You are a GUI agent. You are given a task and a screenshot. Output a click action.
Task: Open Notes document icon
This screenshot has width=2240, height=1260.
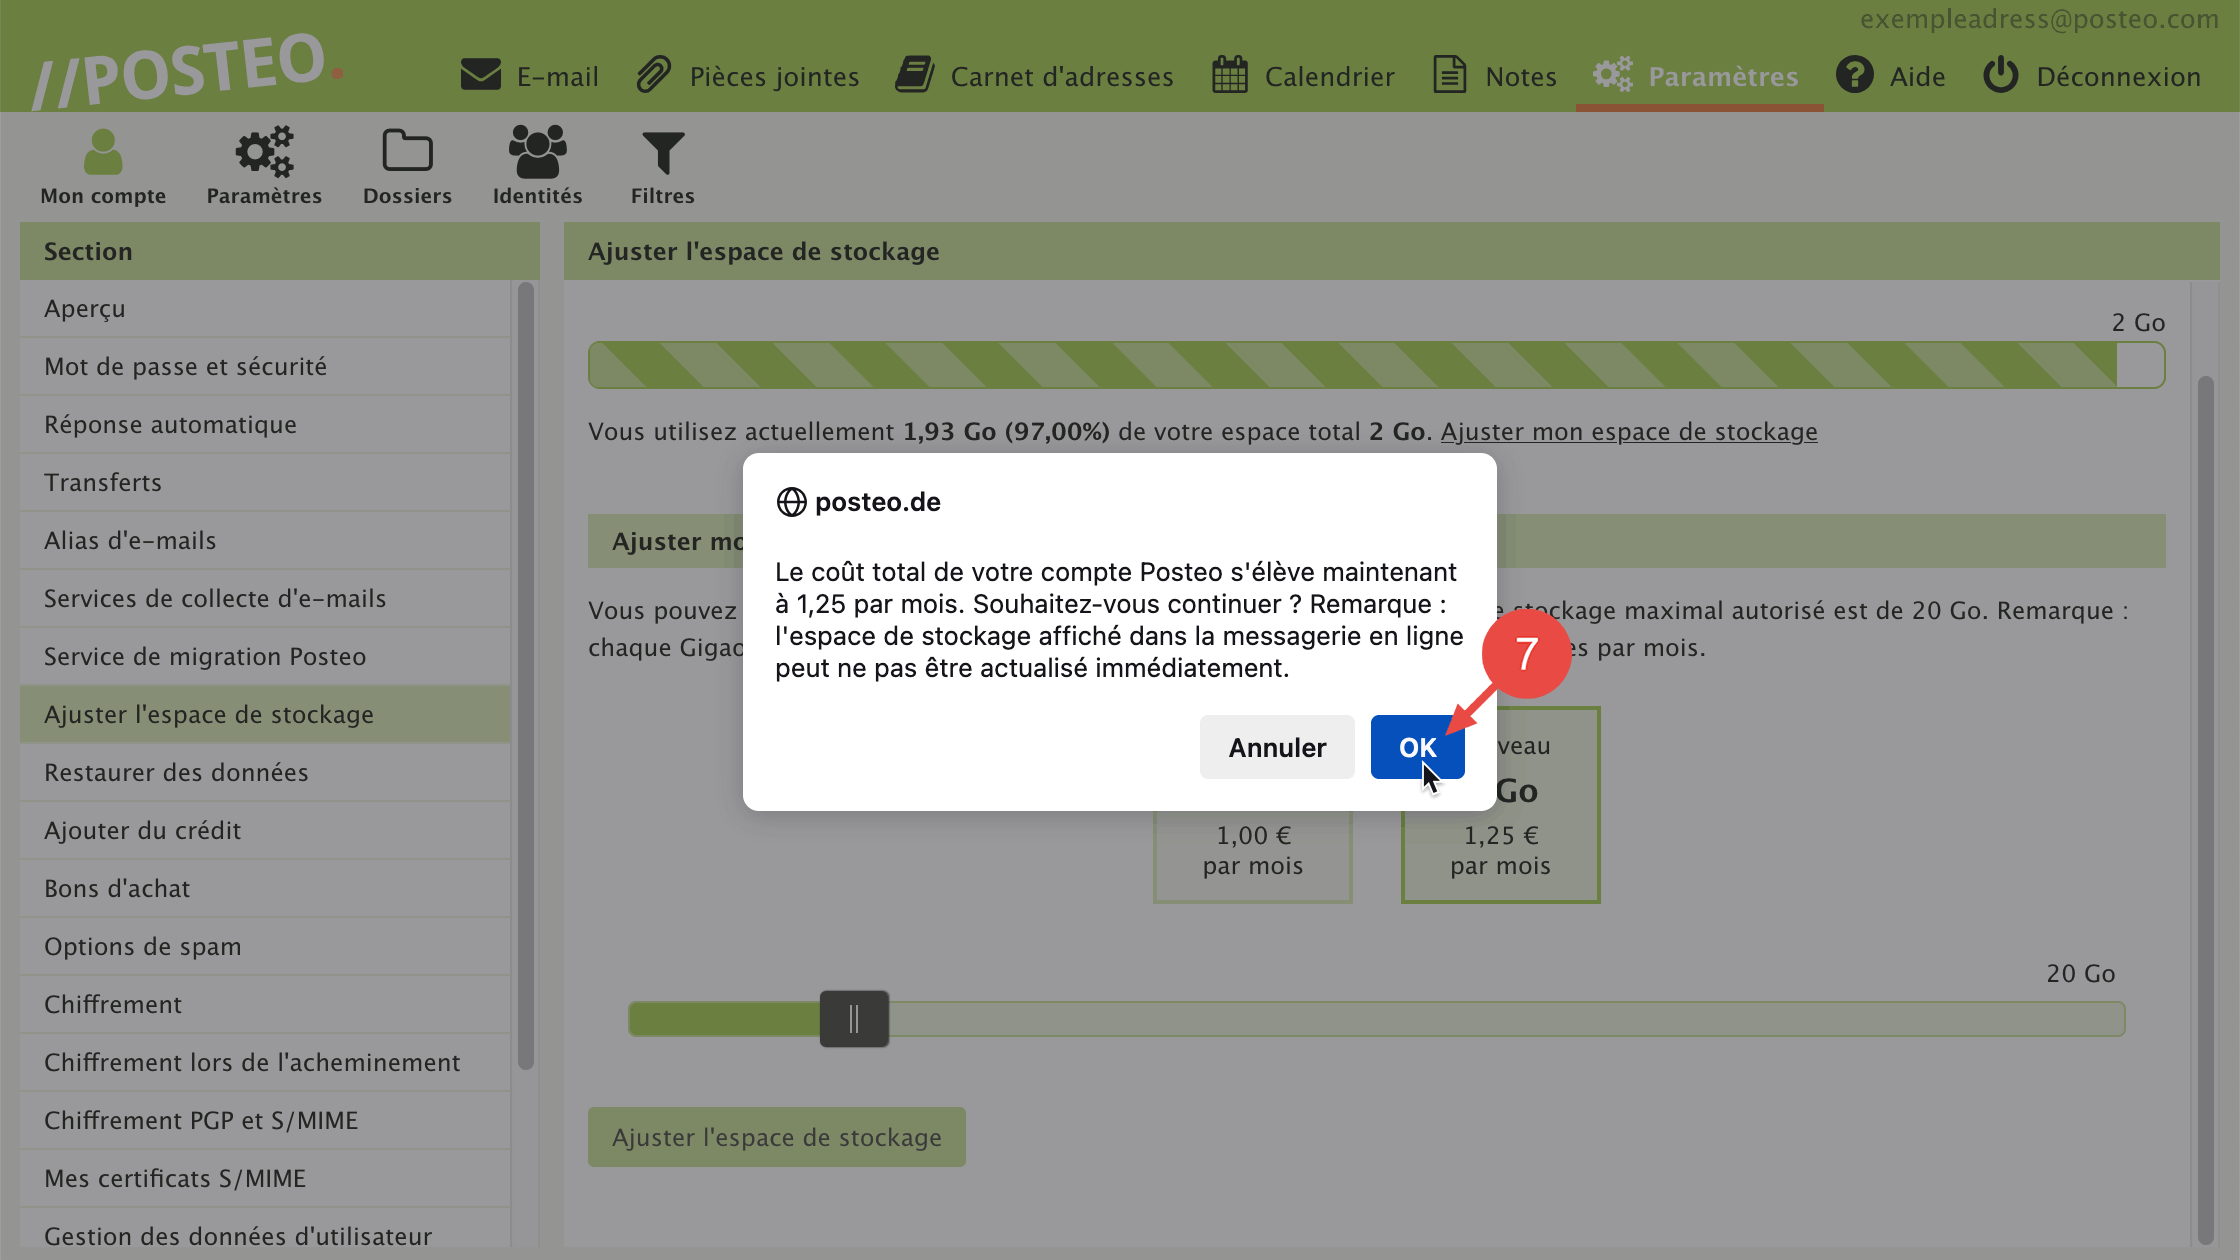(x=1449, y=75)
